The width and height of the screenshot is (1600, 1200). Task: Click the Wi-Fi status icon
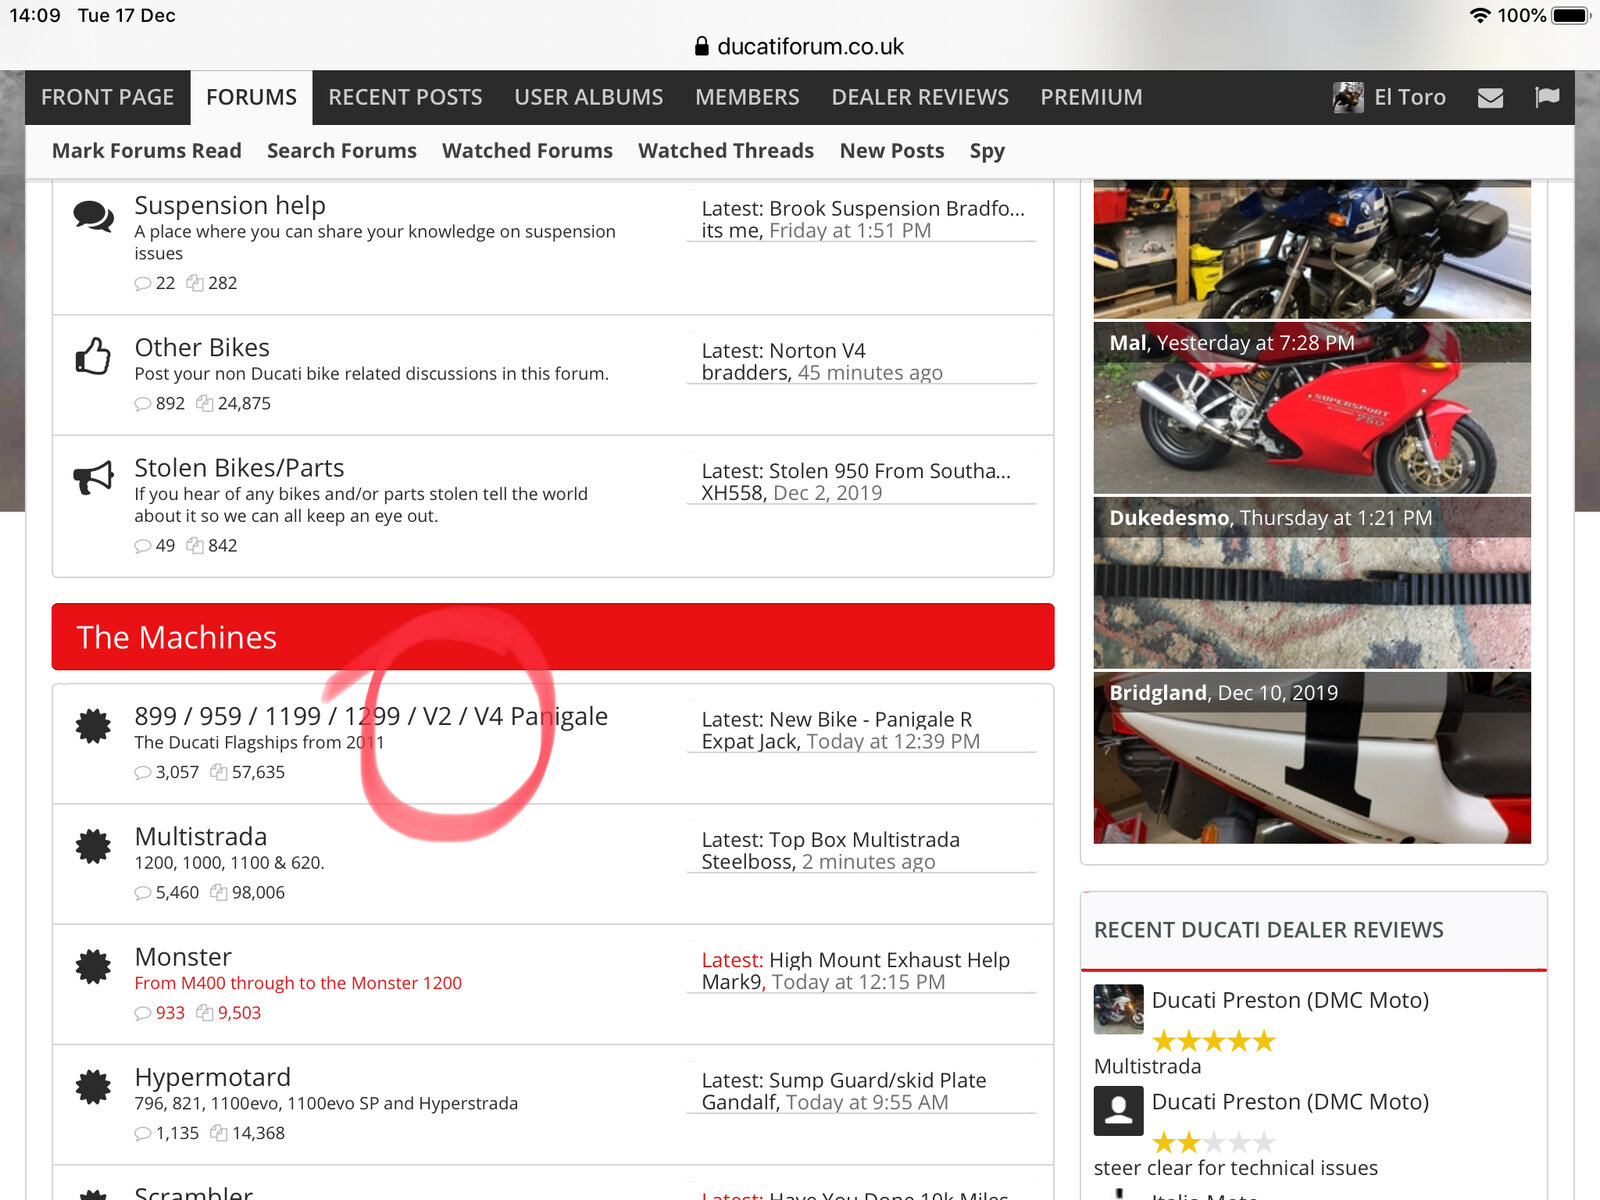click(x=1480, y=15)
